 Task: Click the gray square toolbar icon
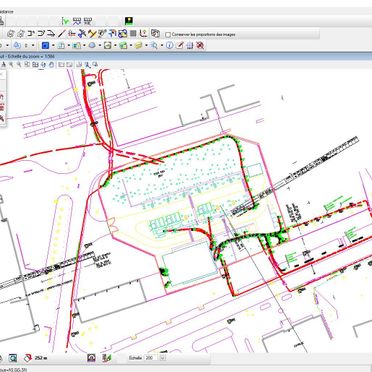tap(133, 34)
